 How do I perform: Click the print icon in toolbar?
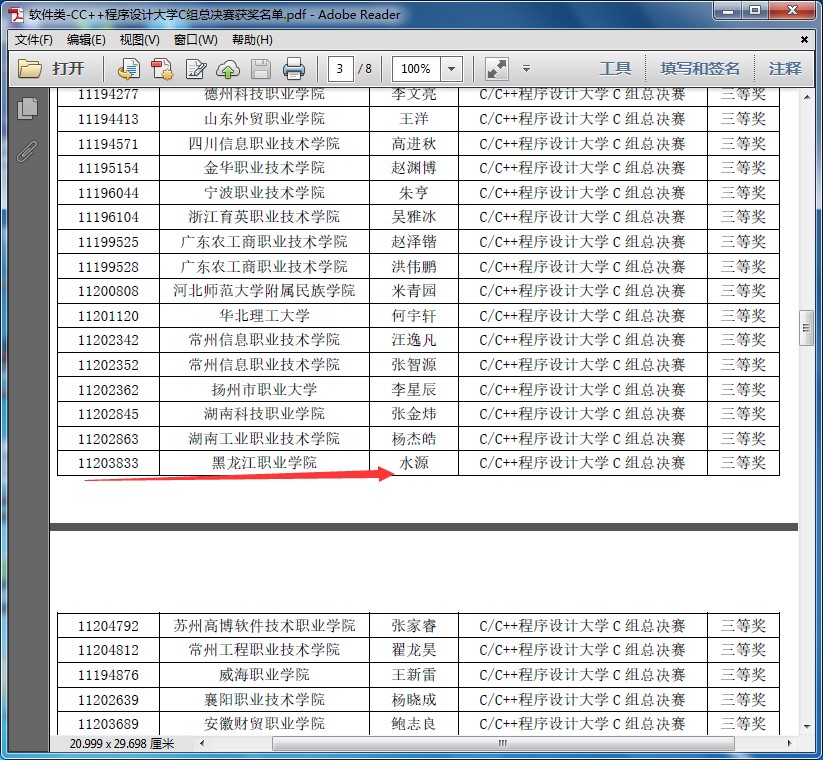click(x=294, y=69)
